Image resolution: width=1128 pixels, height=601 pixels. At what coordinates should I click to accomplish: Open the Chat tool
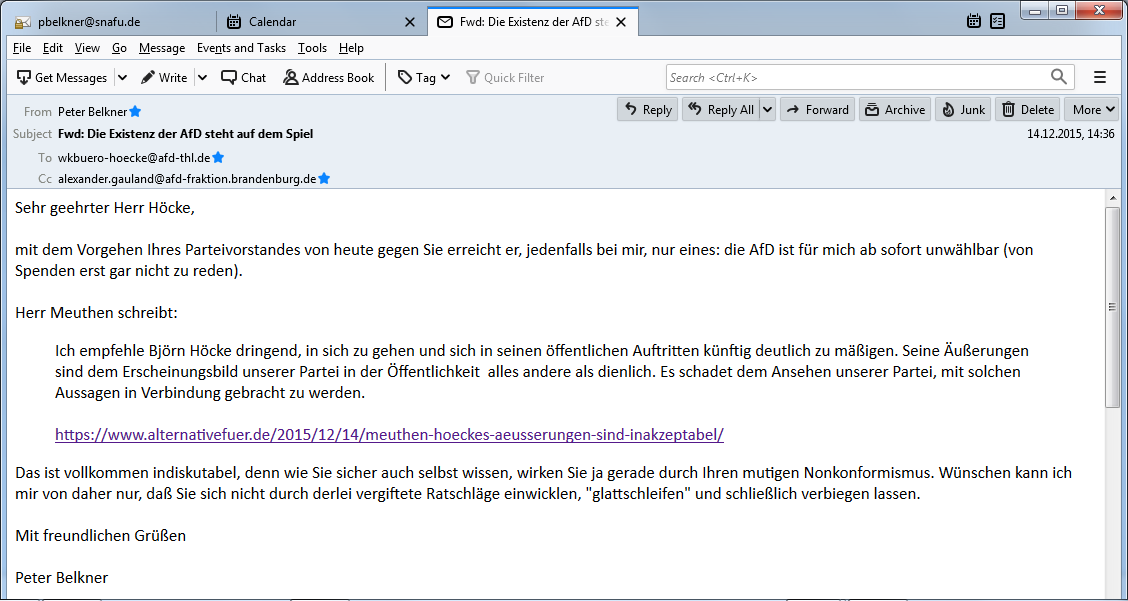point(244,78)
